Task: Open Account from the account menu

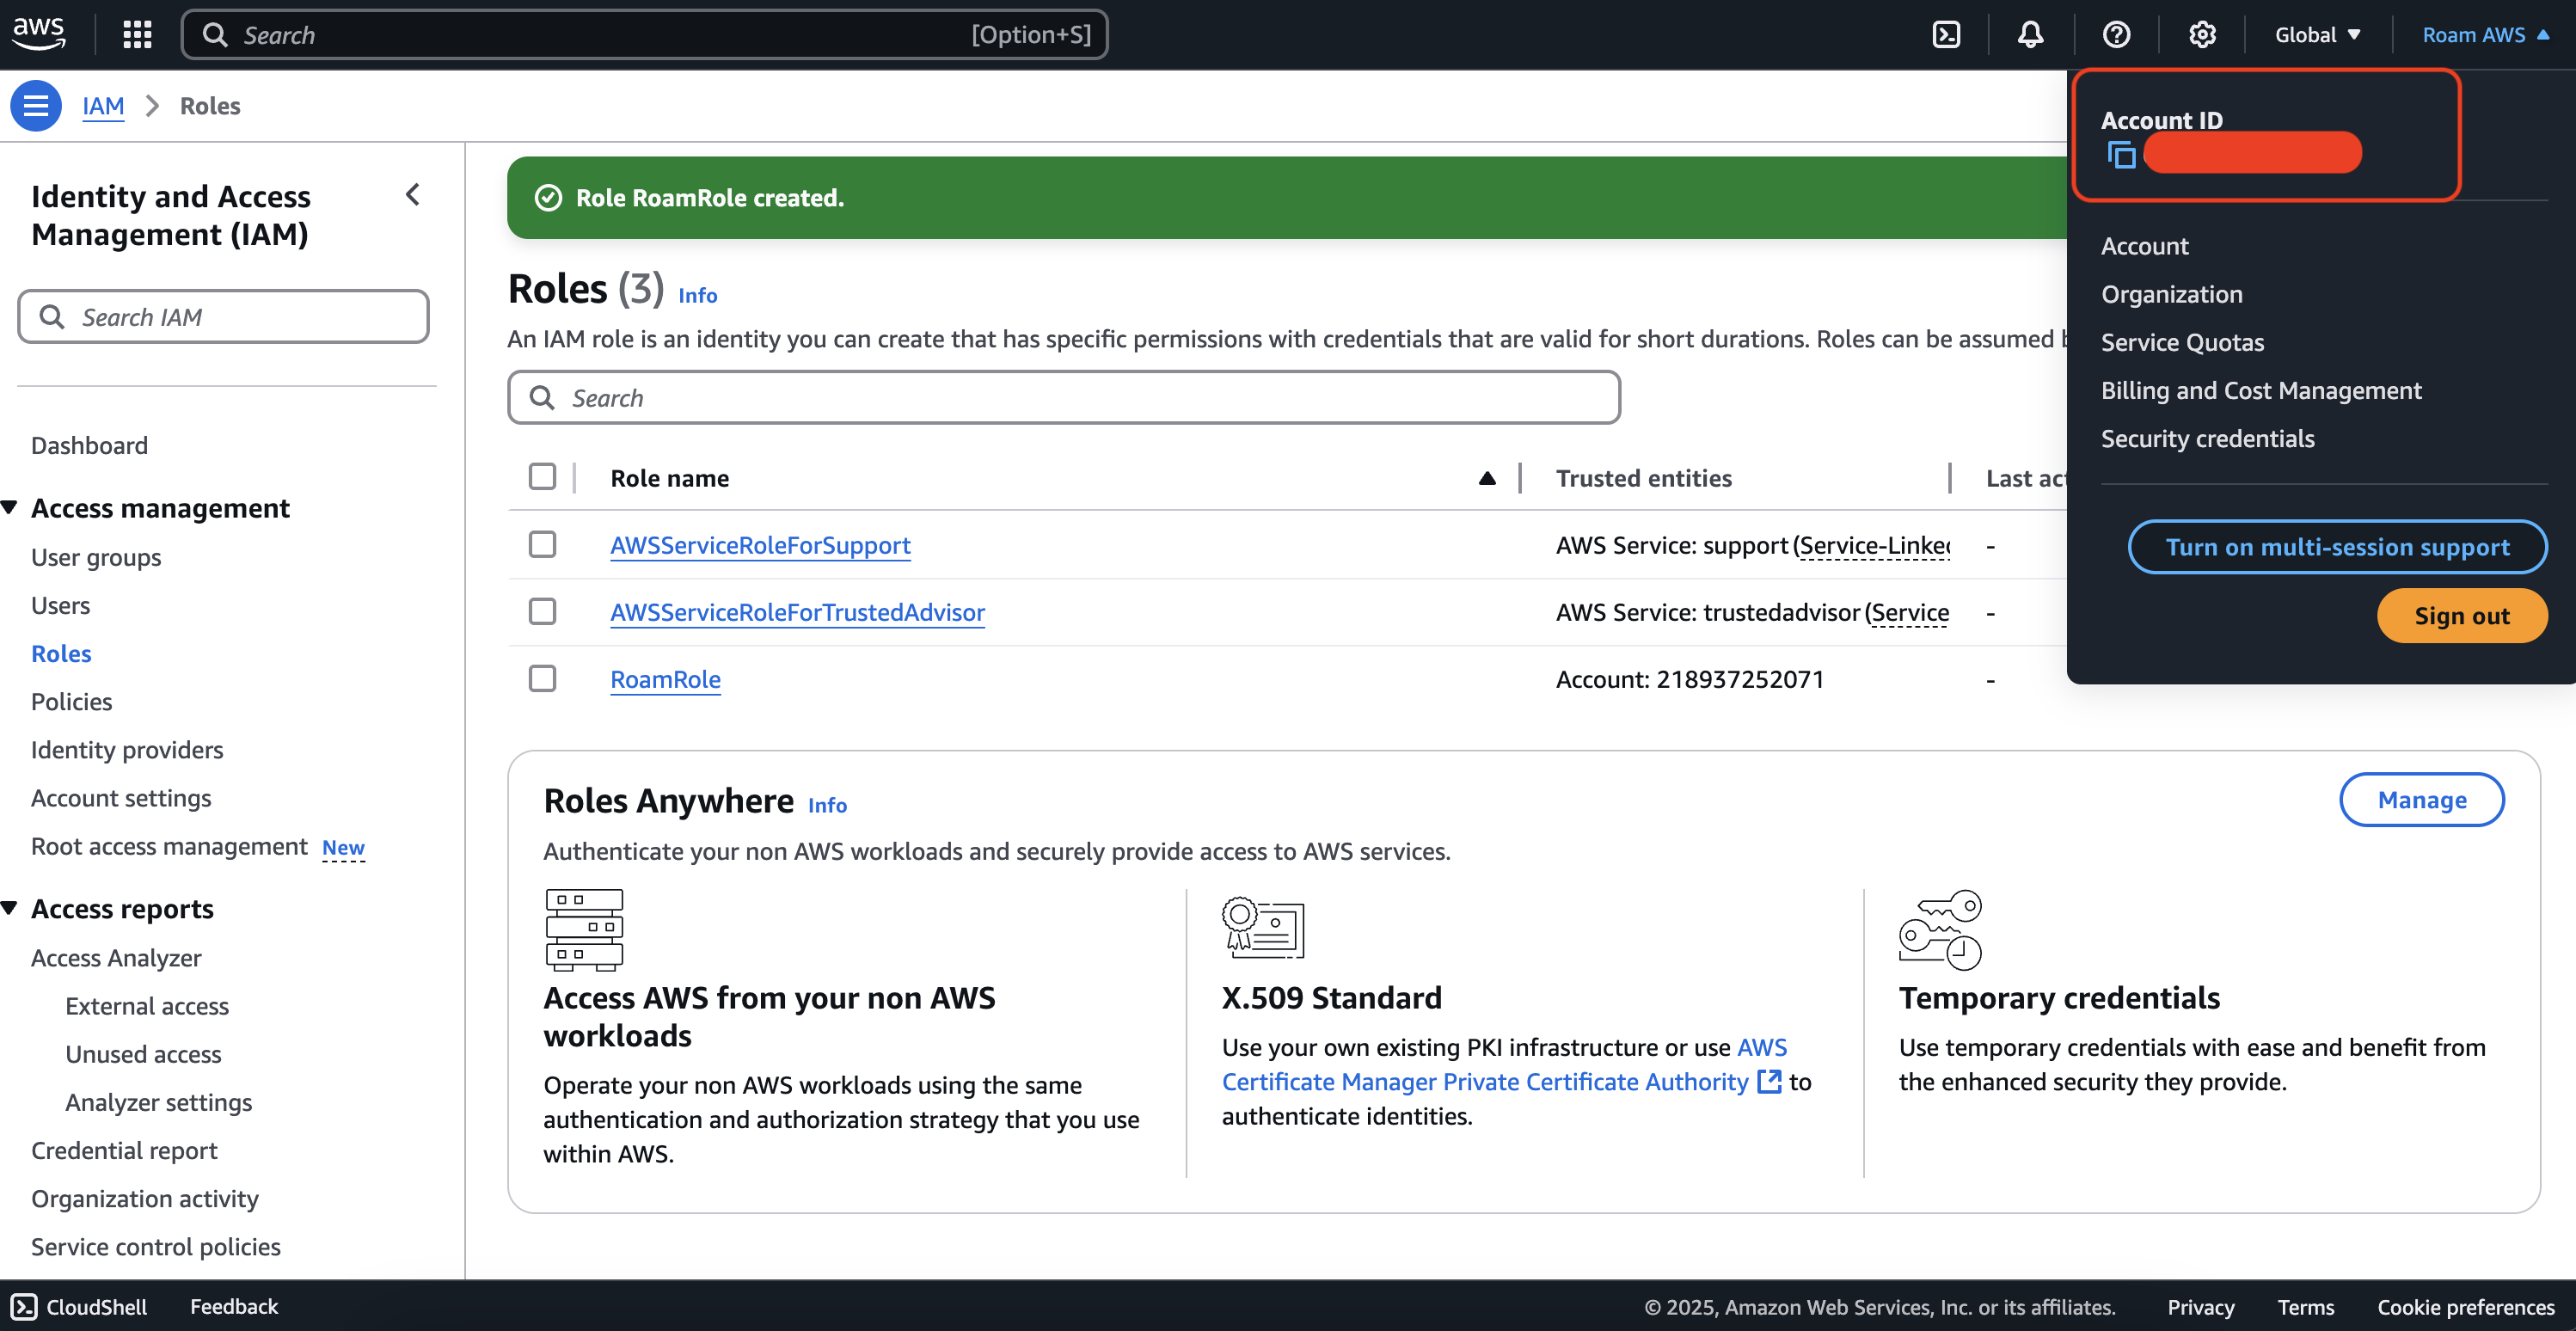Action: [2144, 246]
